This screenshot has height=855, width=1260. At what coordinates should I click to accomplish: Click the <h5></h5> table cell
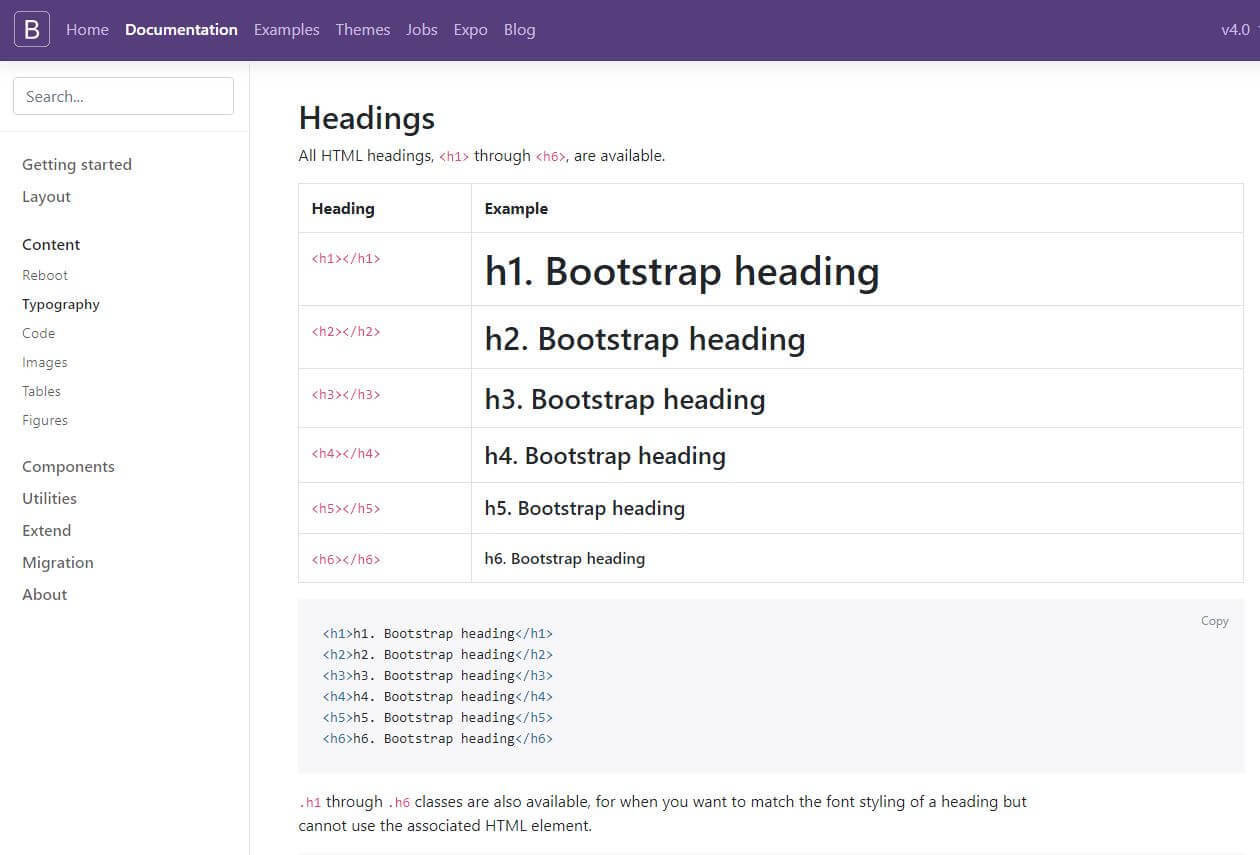point(385,508)
